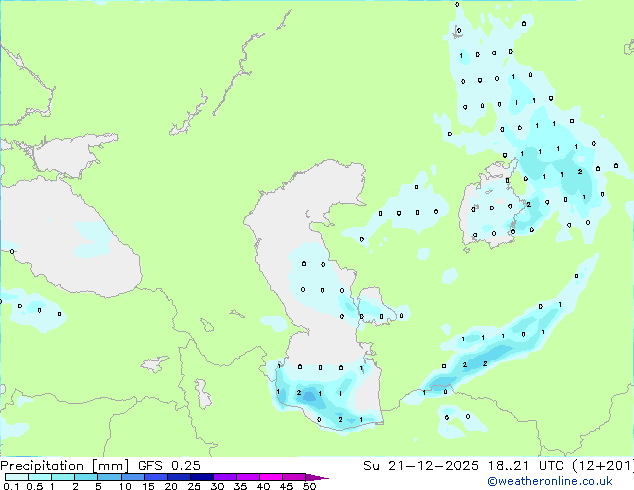The width and height of the screenshot is (634, 490).
Task: Click the 'GFS 0.25' model label
Action: pyautogui.click(x=169, y=466)
